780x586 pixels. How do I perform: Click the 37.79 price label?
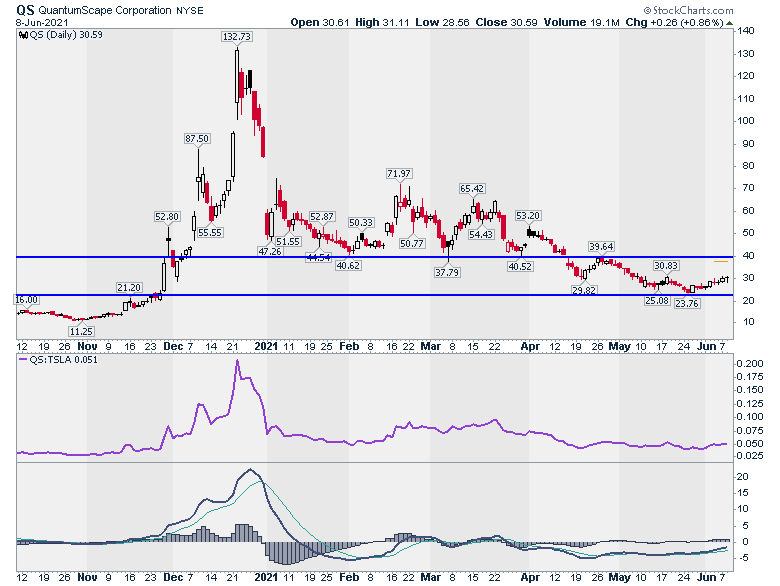coord(447,273)
